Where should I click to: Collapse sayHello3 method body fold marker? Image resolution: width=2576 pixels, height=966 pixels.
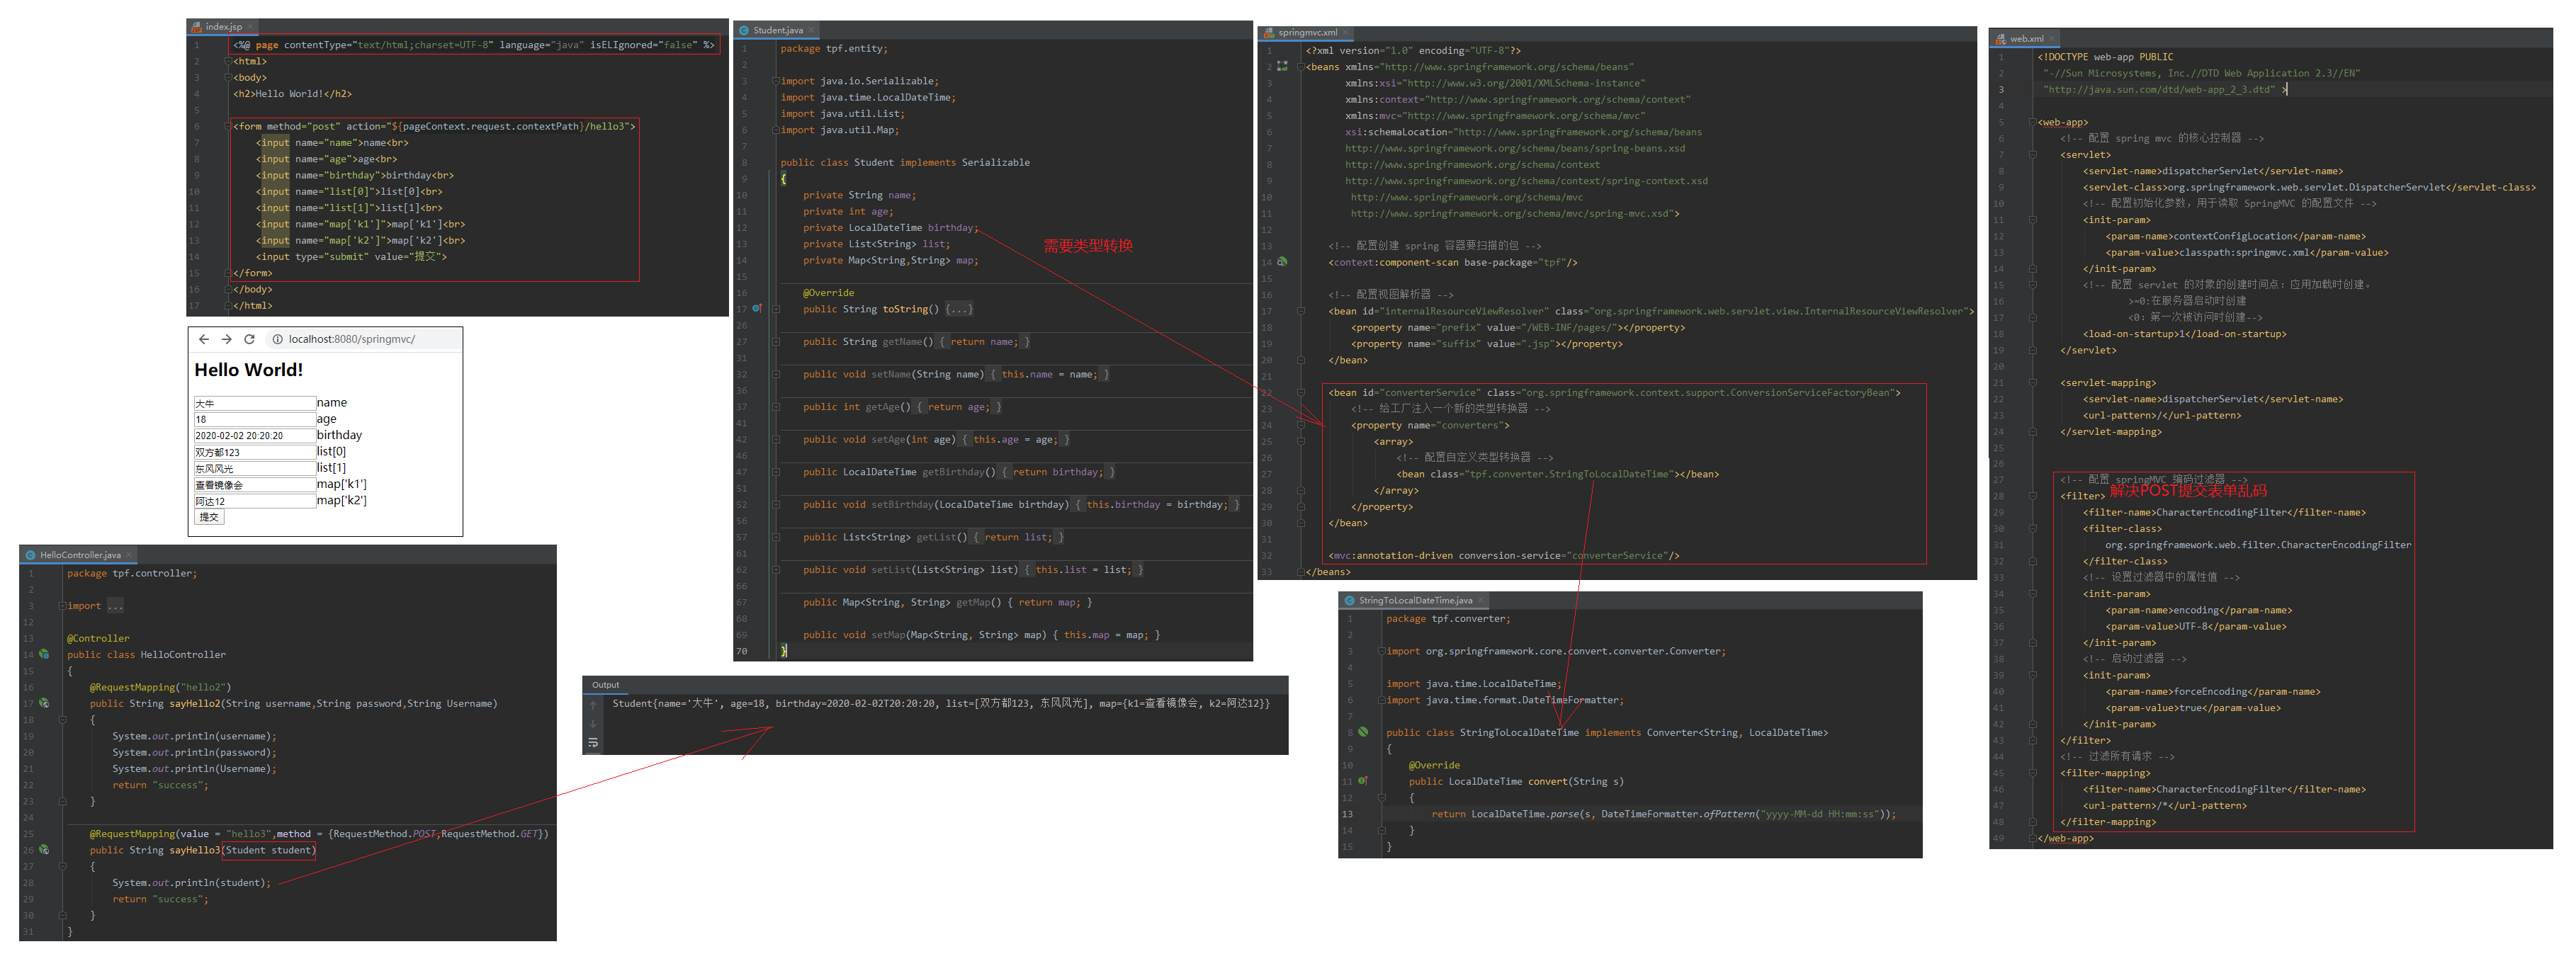[62, 867]
